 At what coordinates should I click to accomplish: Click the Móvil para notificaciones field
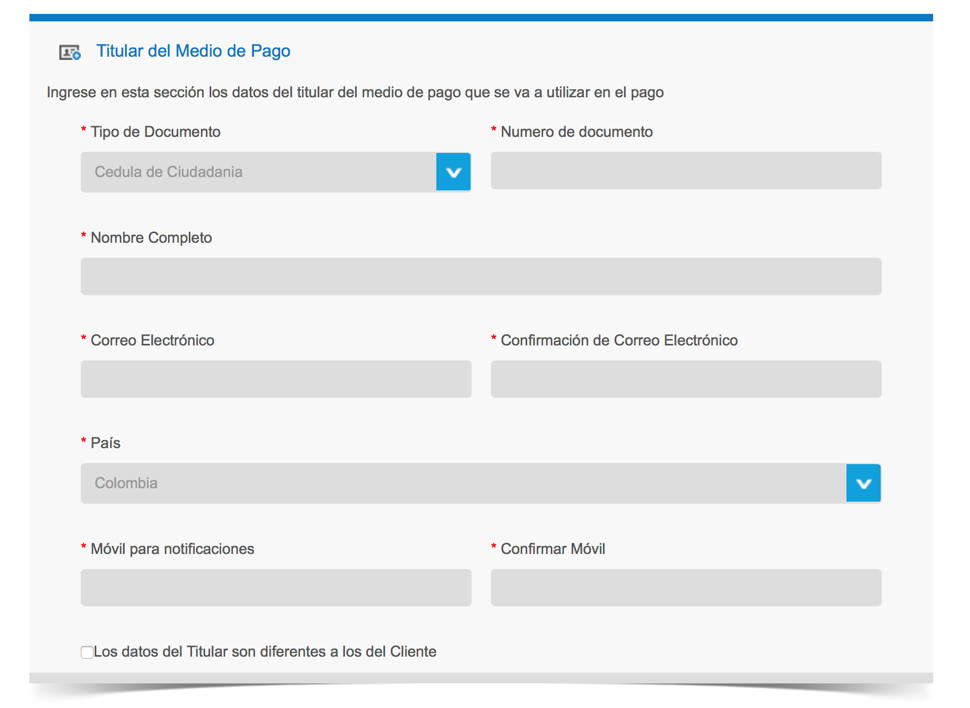click(x=276, y=587)
